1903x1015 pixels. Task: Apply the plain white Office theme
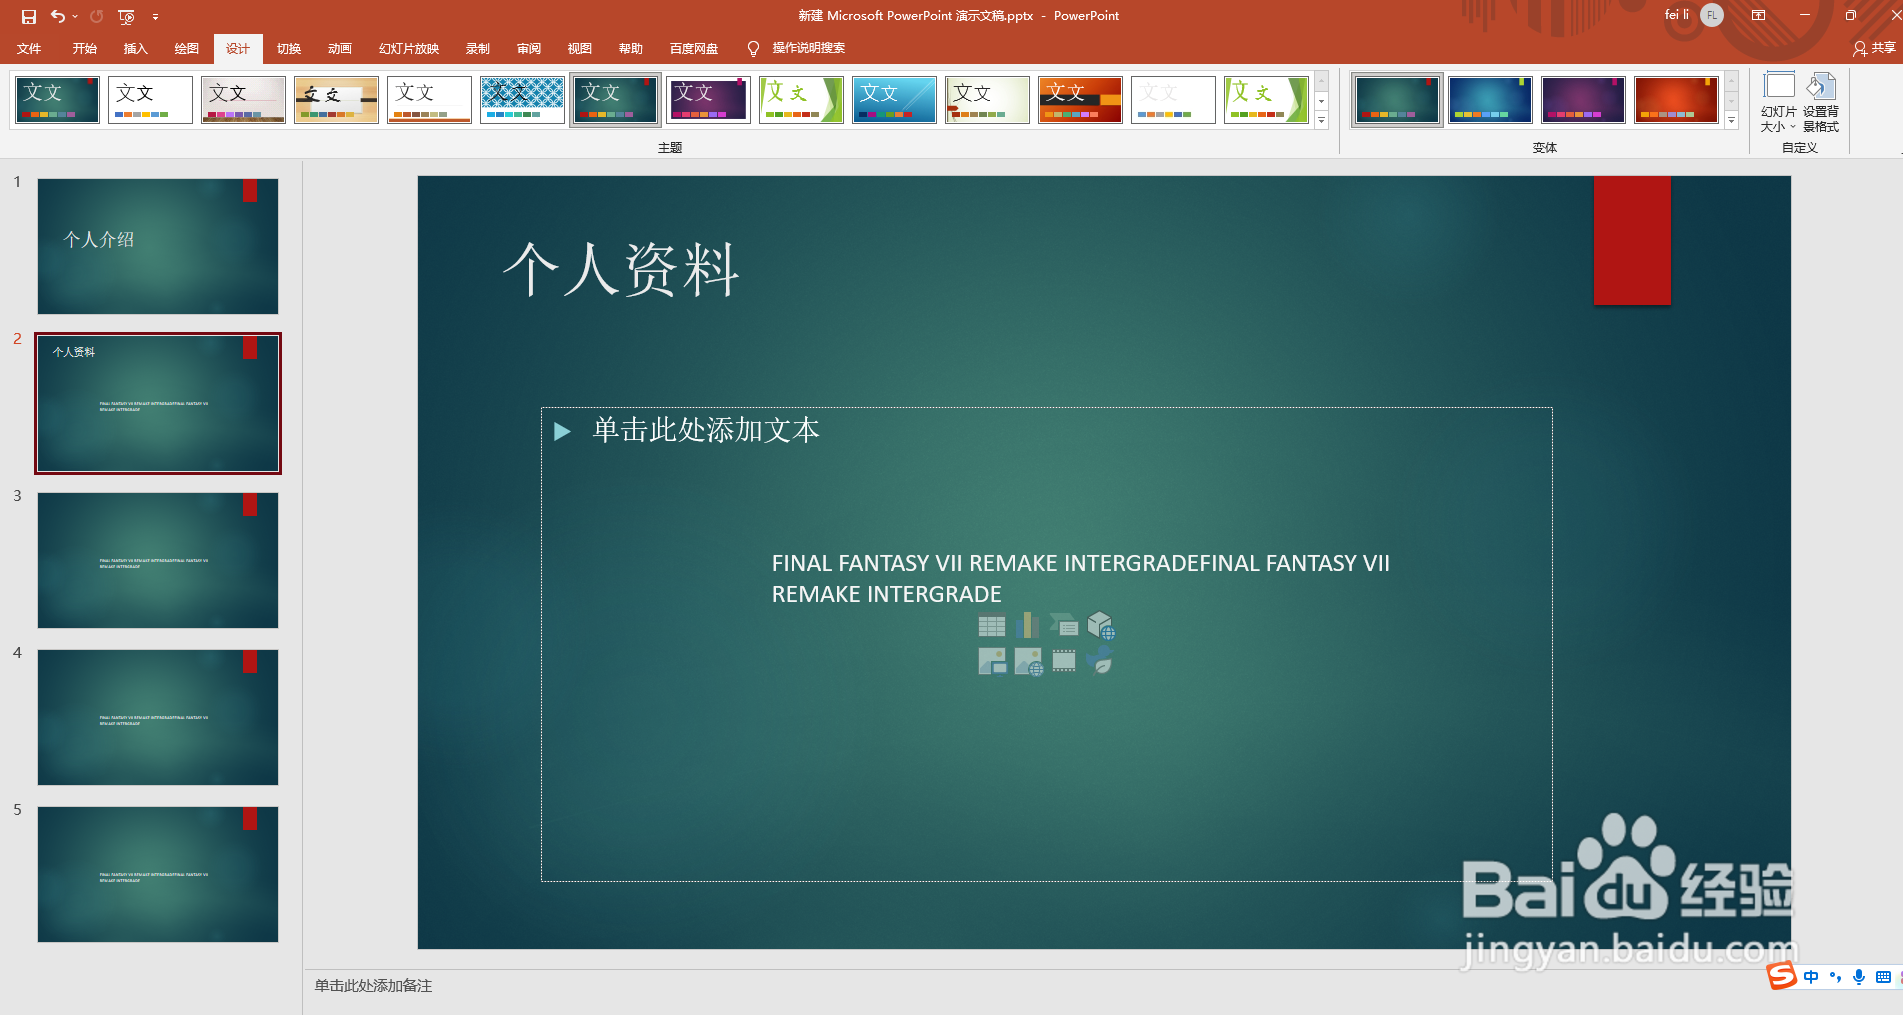[150, 100]
